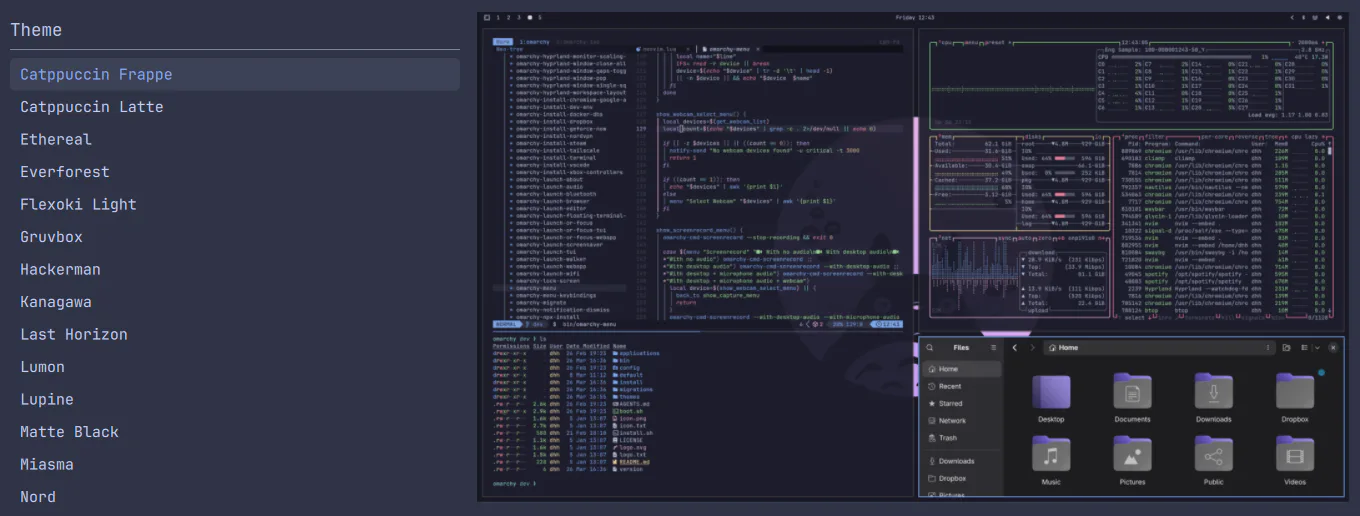The height and width of the screenshot is (516, 1360).
Task: Expand view options chevron in Files
Action: point(1316,348)
